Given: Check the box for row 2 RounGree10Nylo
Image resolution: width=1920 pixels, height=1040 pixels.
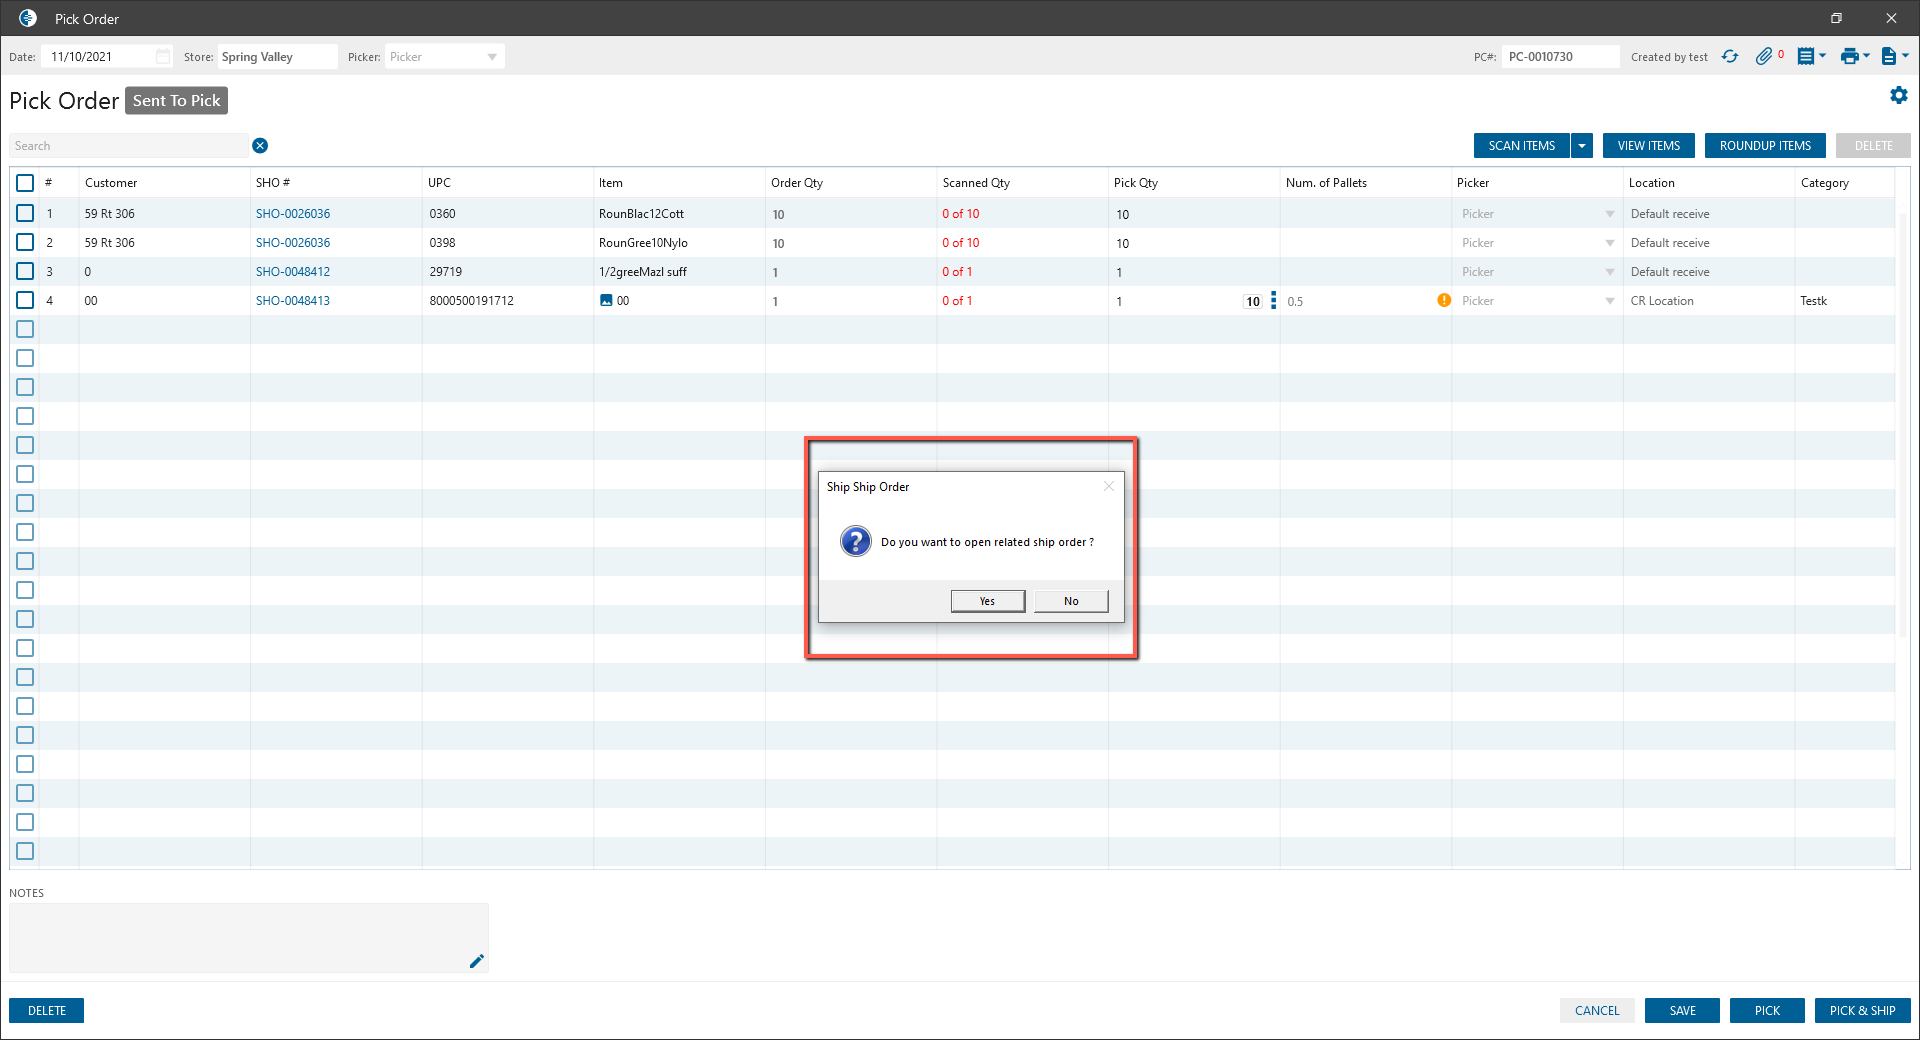Looking at the screenshot, I should click(25, 242).
